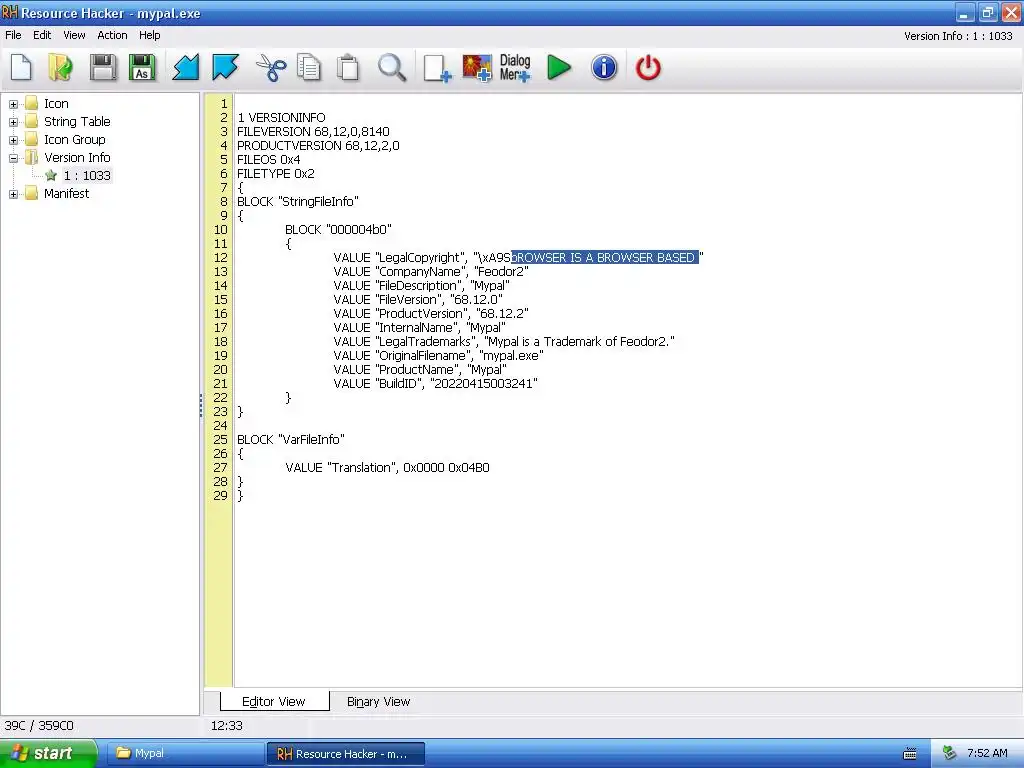
Task: Click the keyboard icon in the taskbar
Action: click(x=910, y=754)
